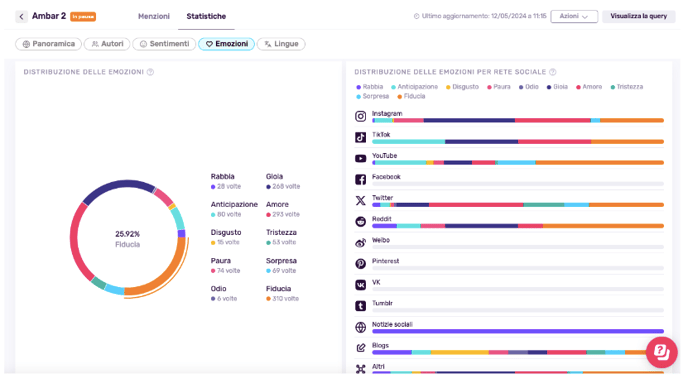Image resolution: width=688 pixels, height=388 pixels.
Task: Toggle Amore in chart legend
Action: click(x=589, y=87)
